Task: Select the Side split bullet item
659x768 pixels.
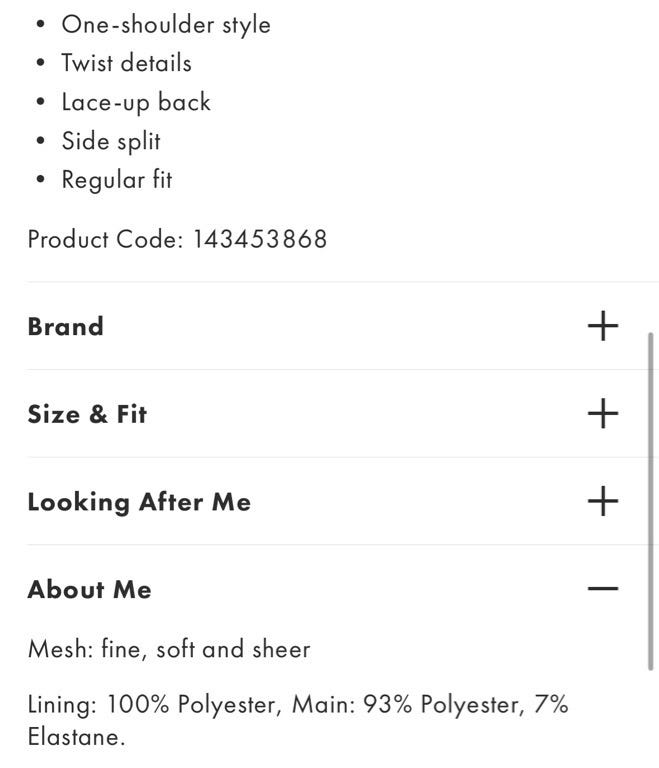Action: click(111, 141)
